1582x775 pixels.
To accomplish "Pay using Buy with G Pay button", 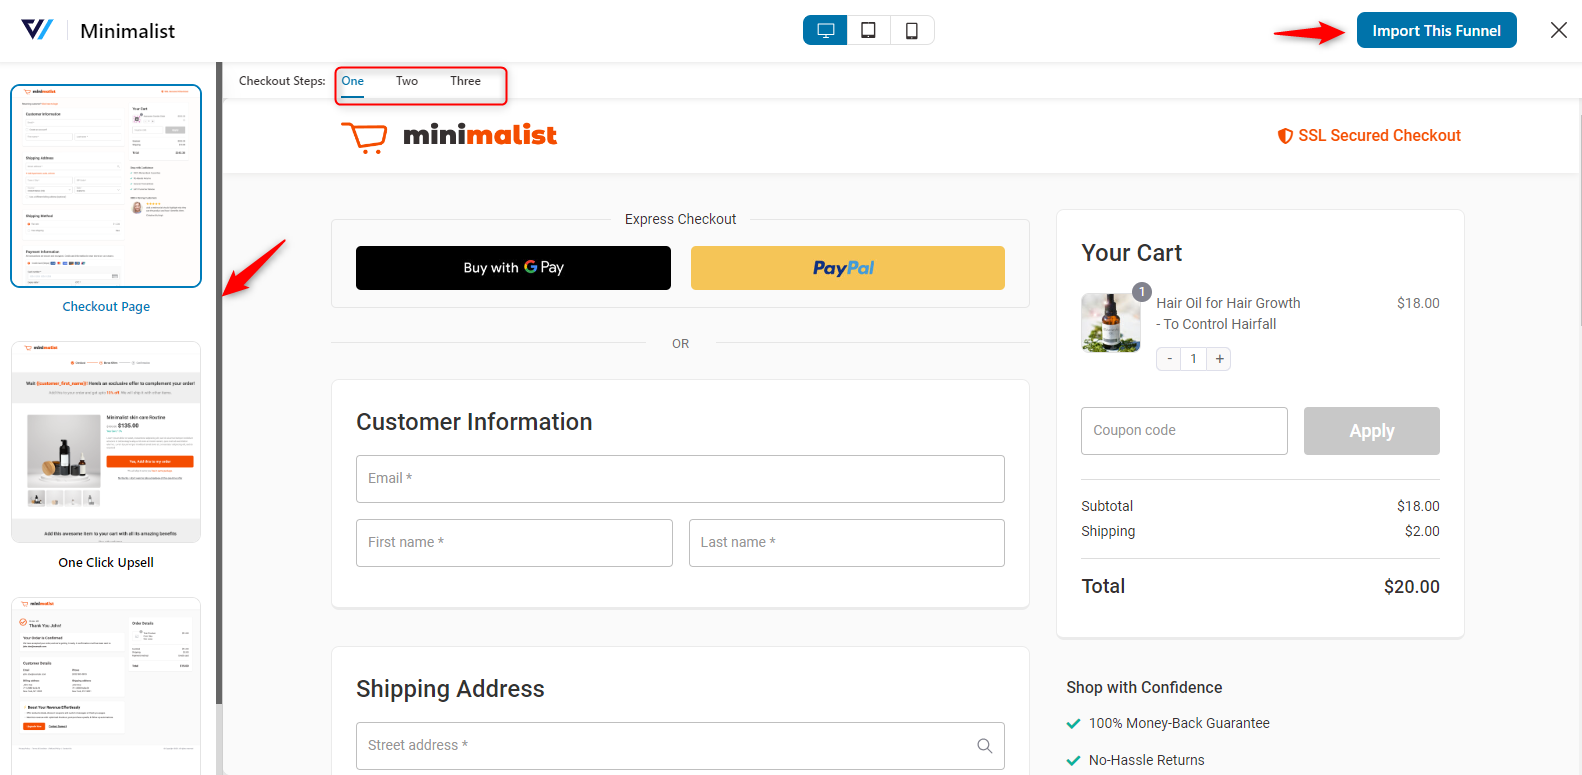I will click(x=513, y=268).
